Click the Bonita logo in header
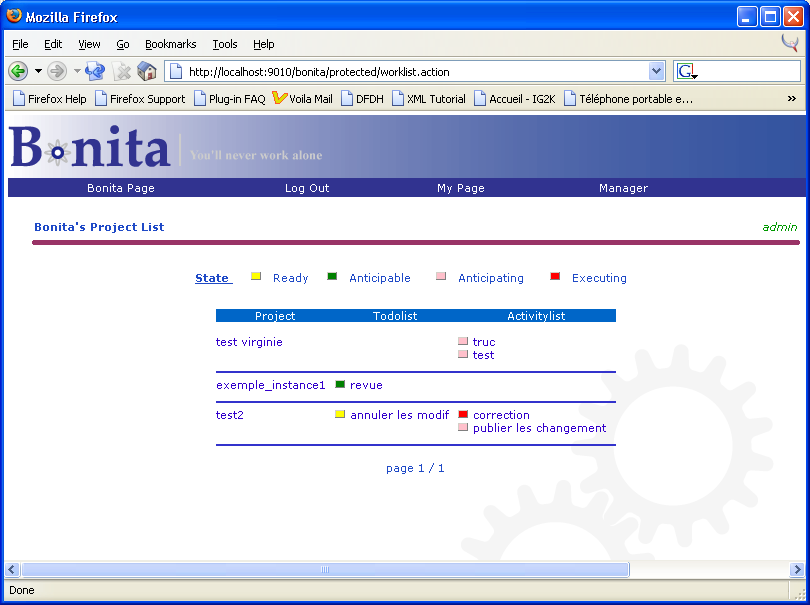 90,148
